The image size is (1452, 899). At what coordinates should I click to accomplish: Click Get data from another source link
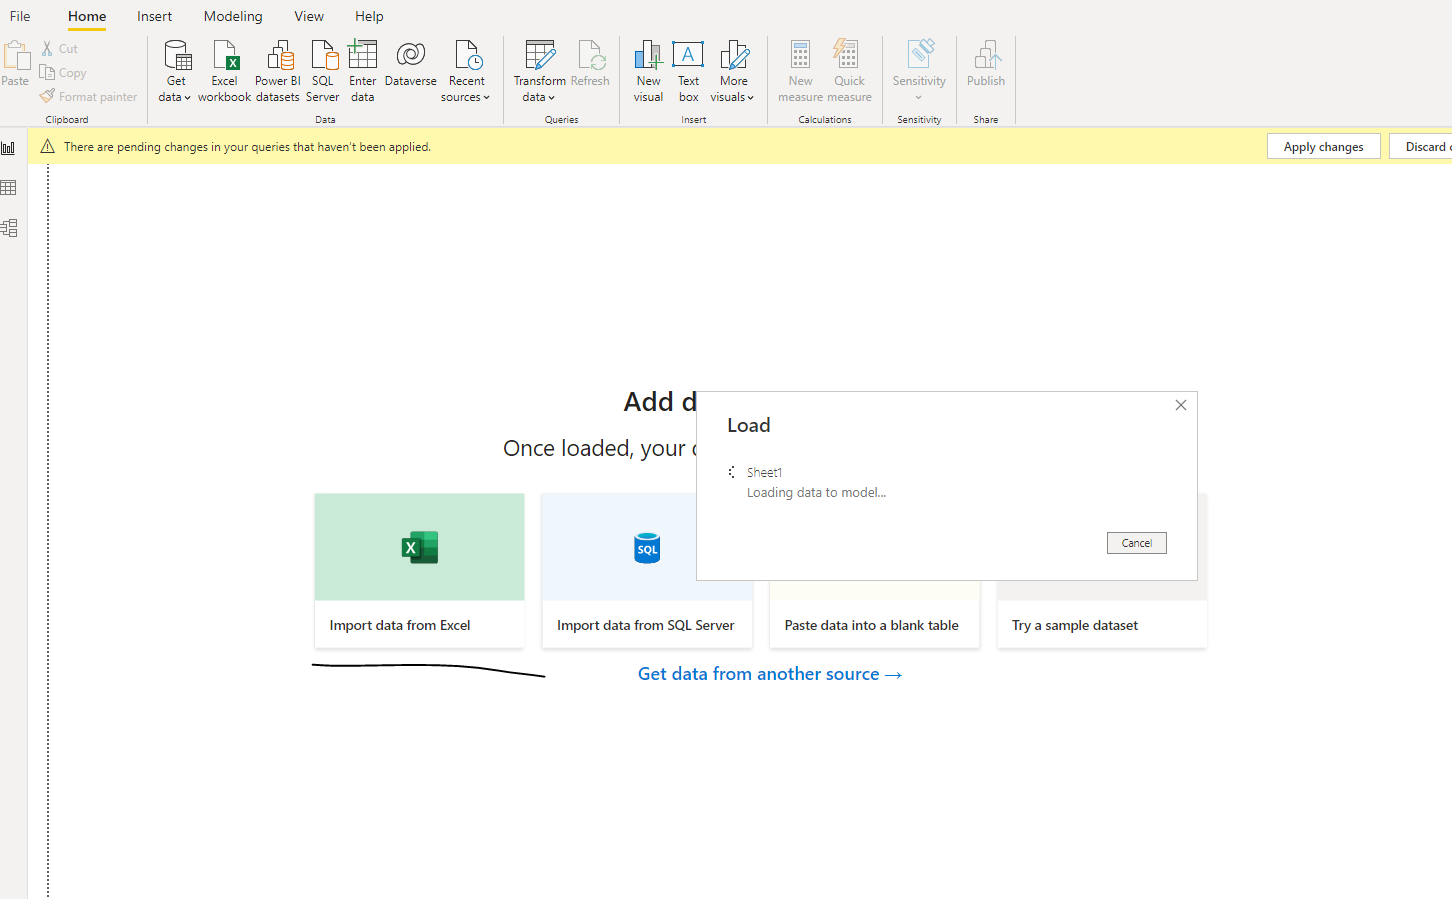coord(770,674)
